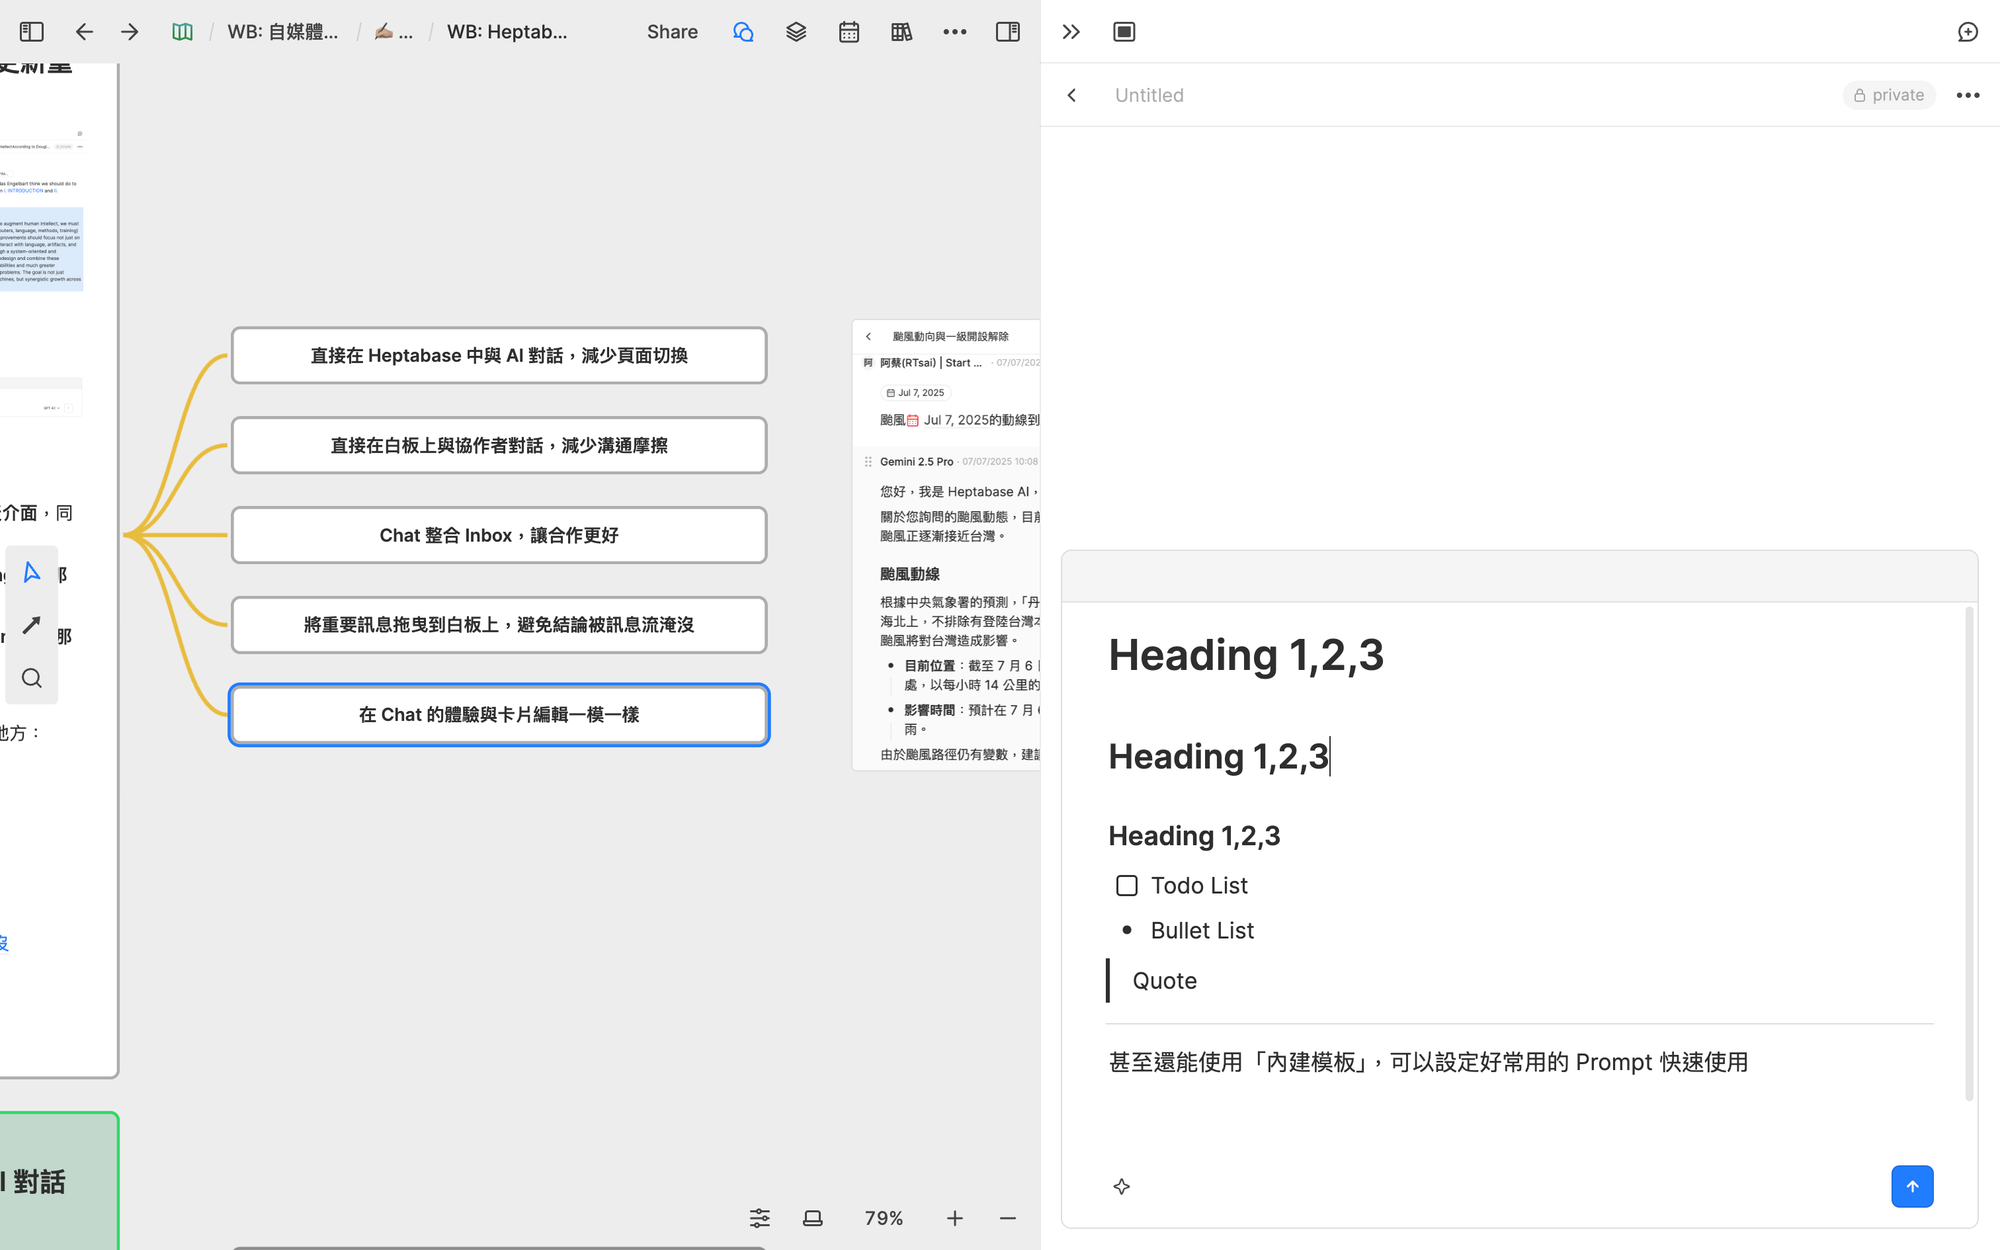Toggle the left sidebar panel icon
The width and height of the screenshot is (2000, 1250).
32,32
